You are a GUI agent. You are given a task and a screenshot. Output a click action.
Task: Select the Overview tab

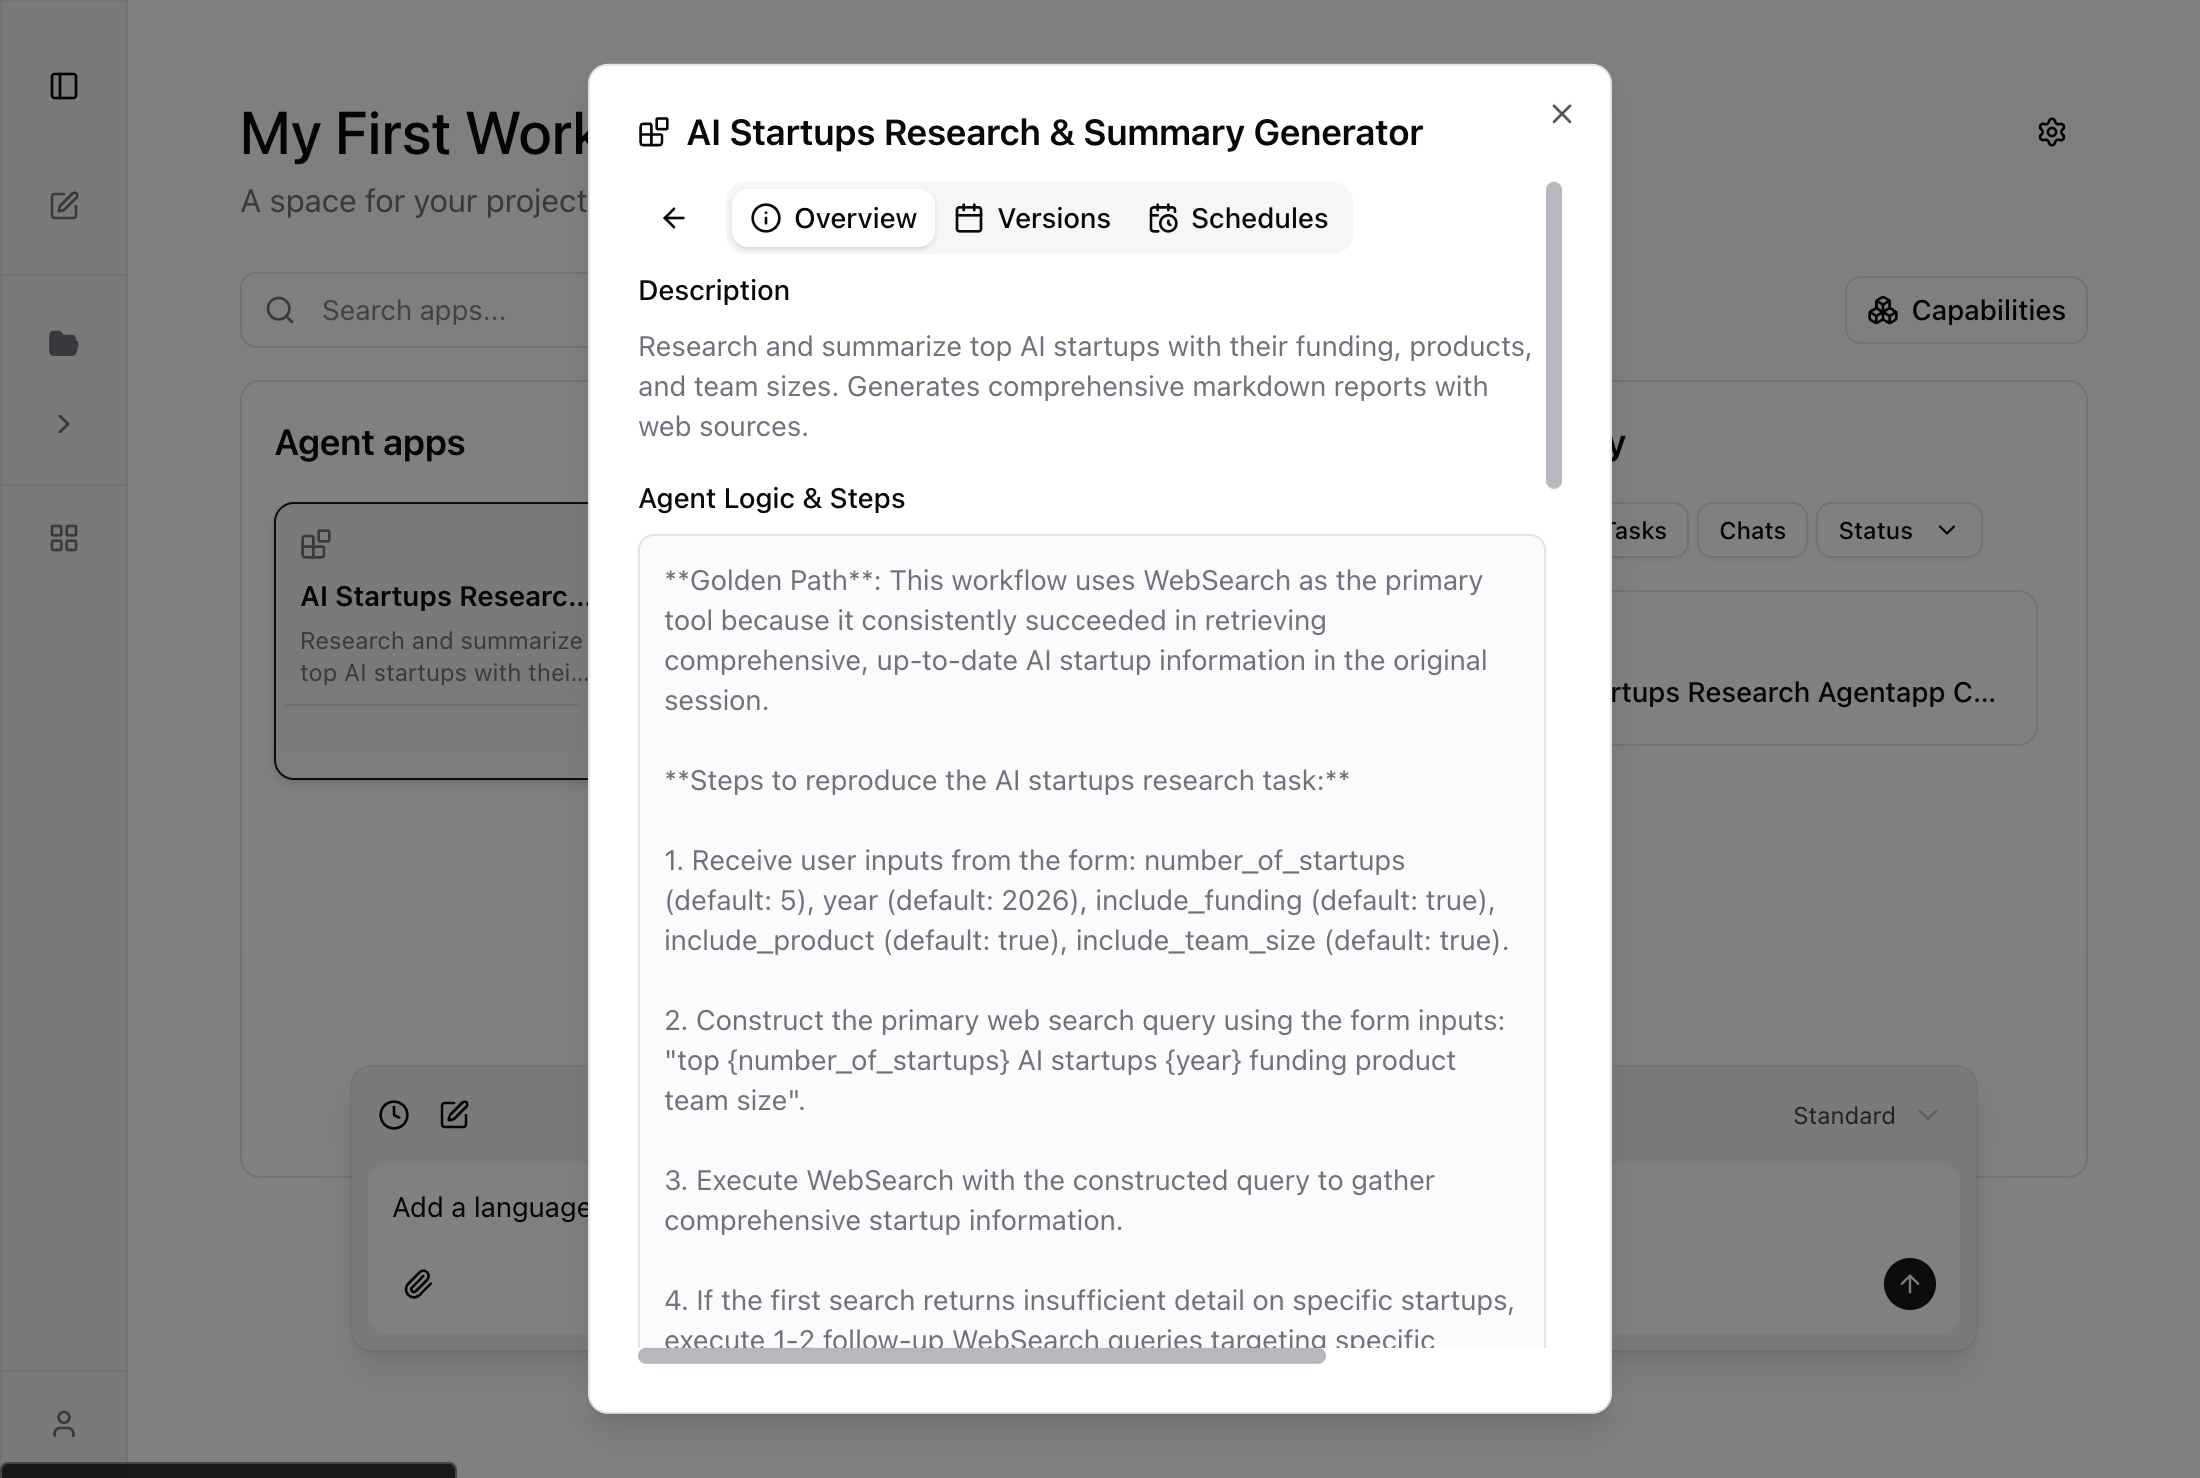click(832, 218)
